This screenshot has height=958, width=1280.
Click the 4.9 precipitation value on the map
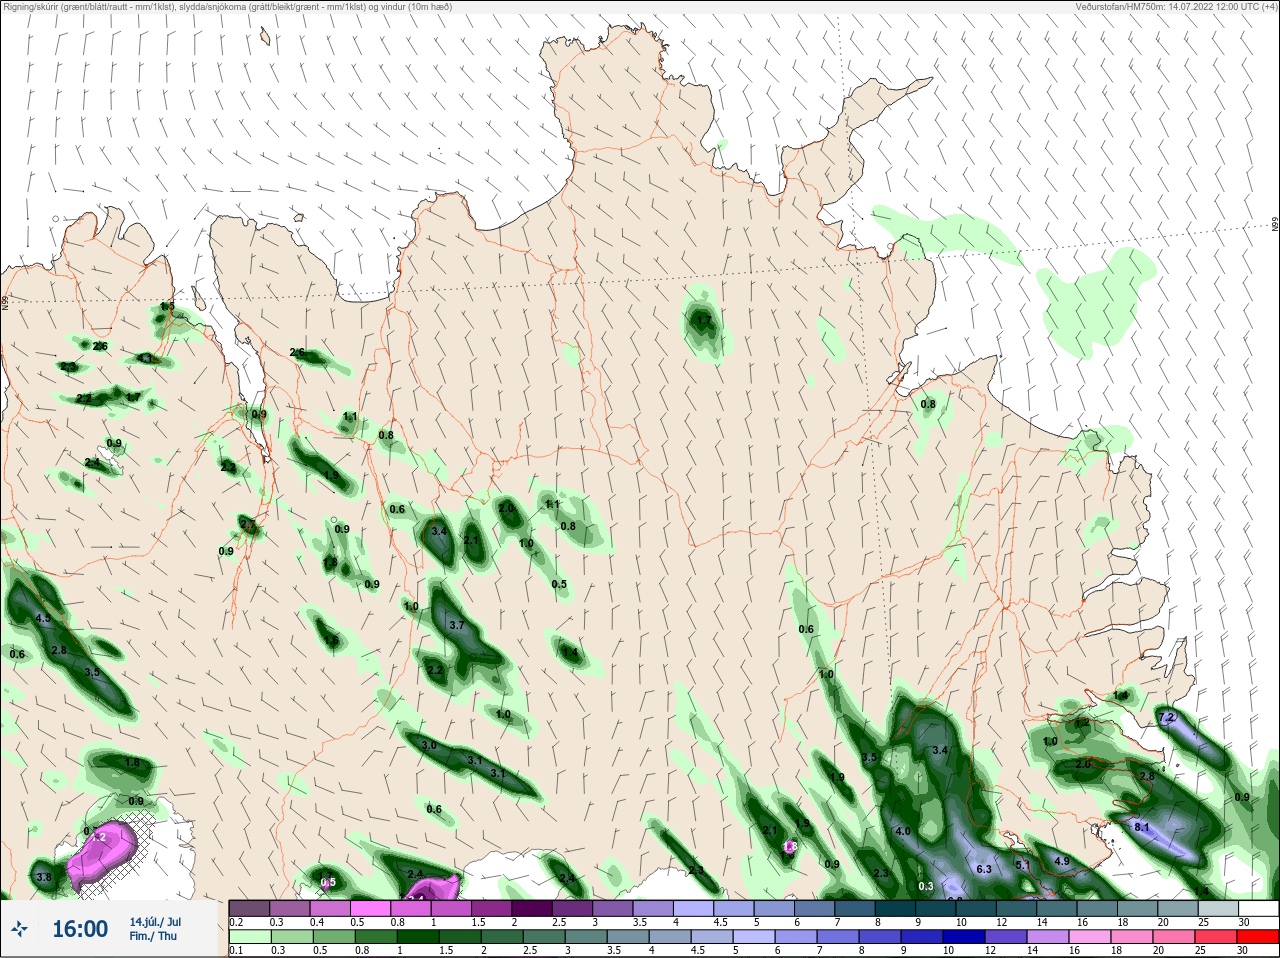pos(1062,861)
